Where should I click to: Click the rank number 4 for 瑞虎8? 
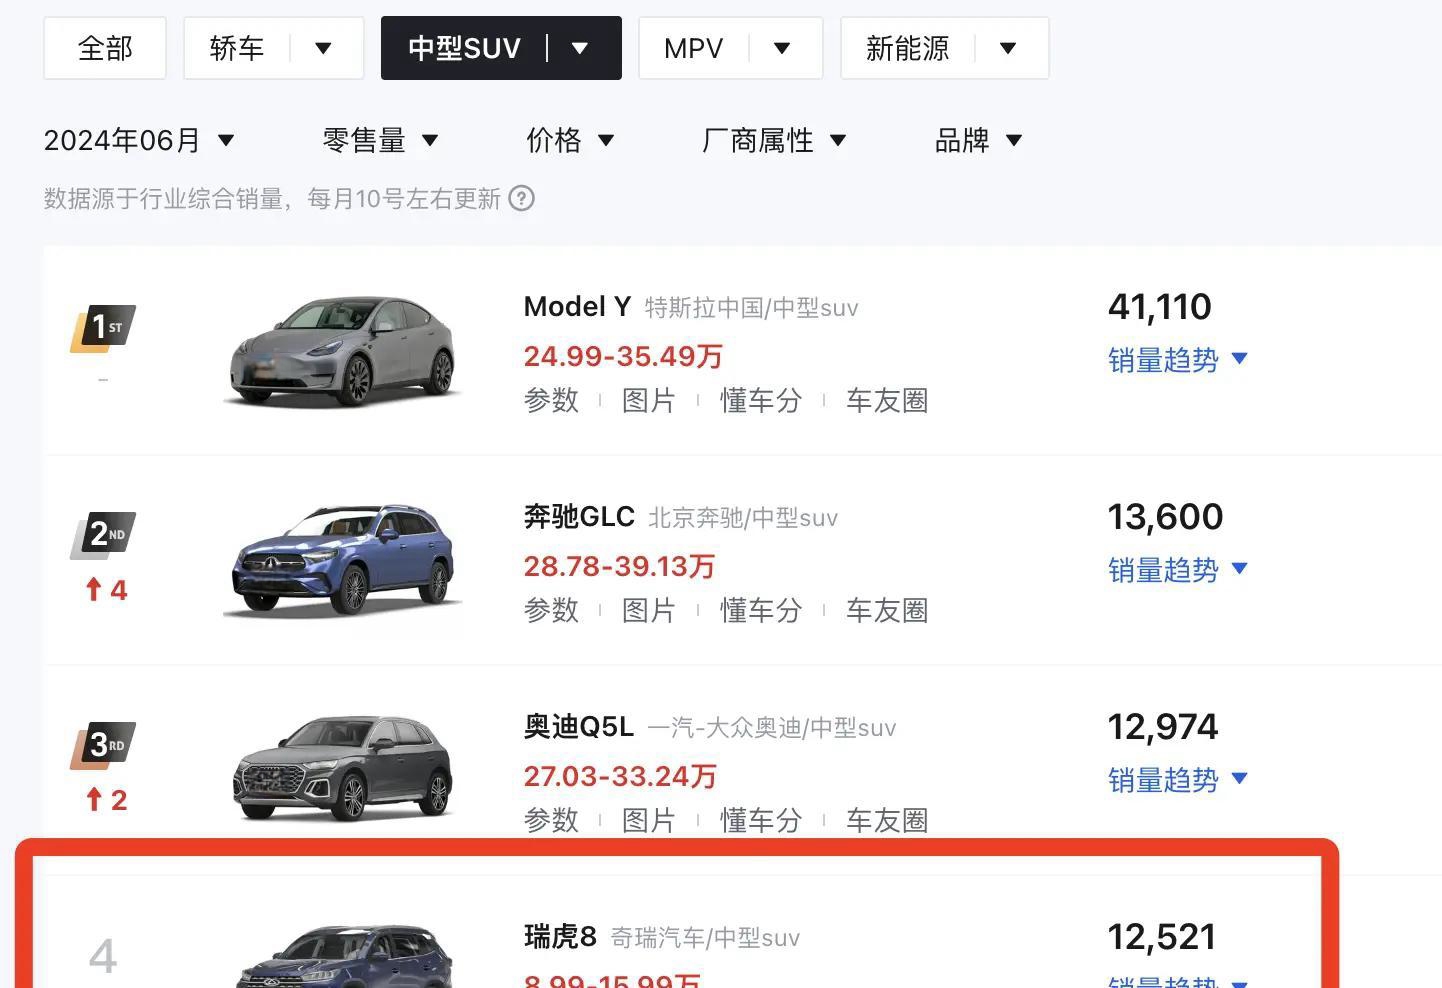(103, 957)
